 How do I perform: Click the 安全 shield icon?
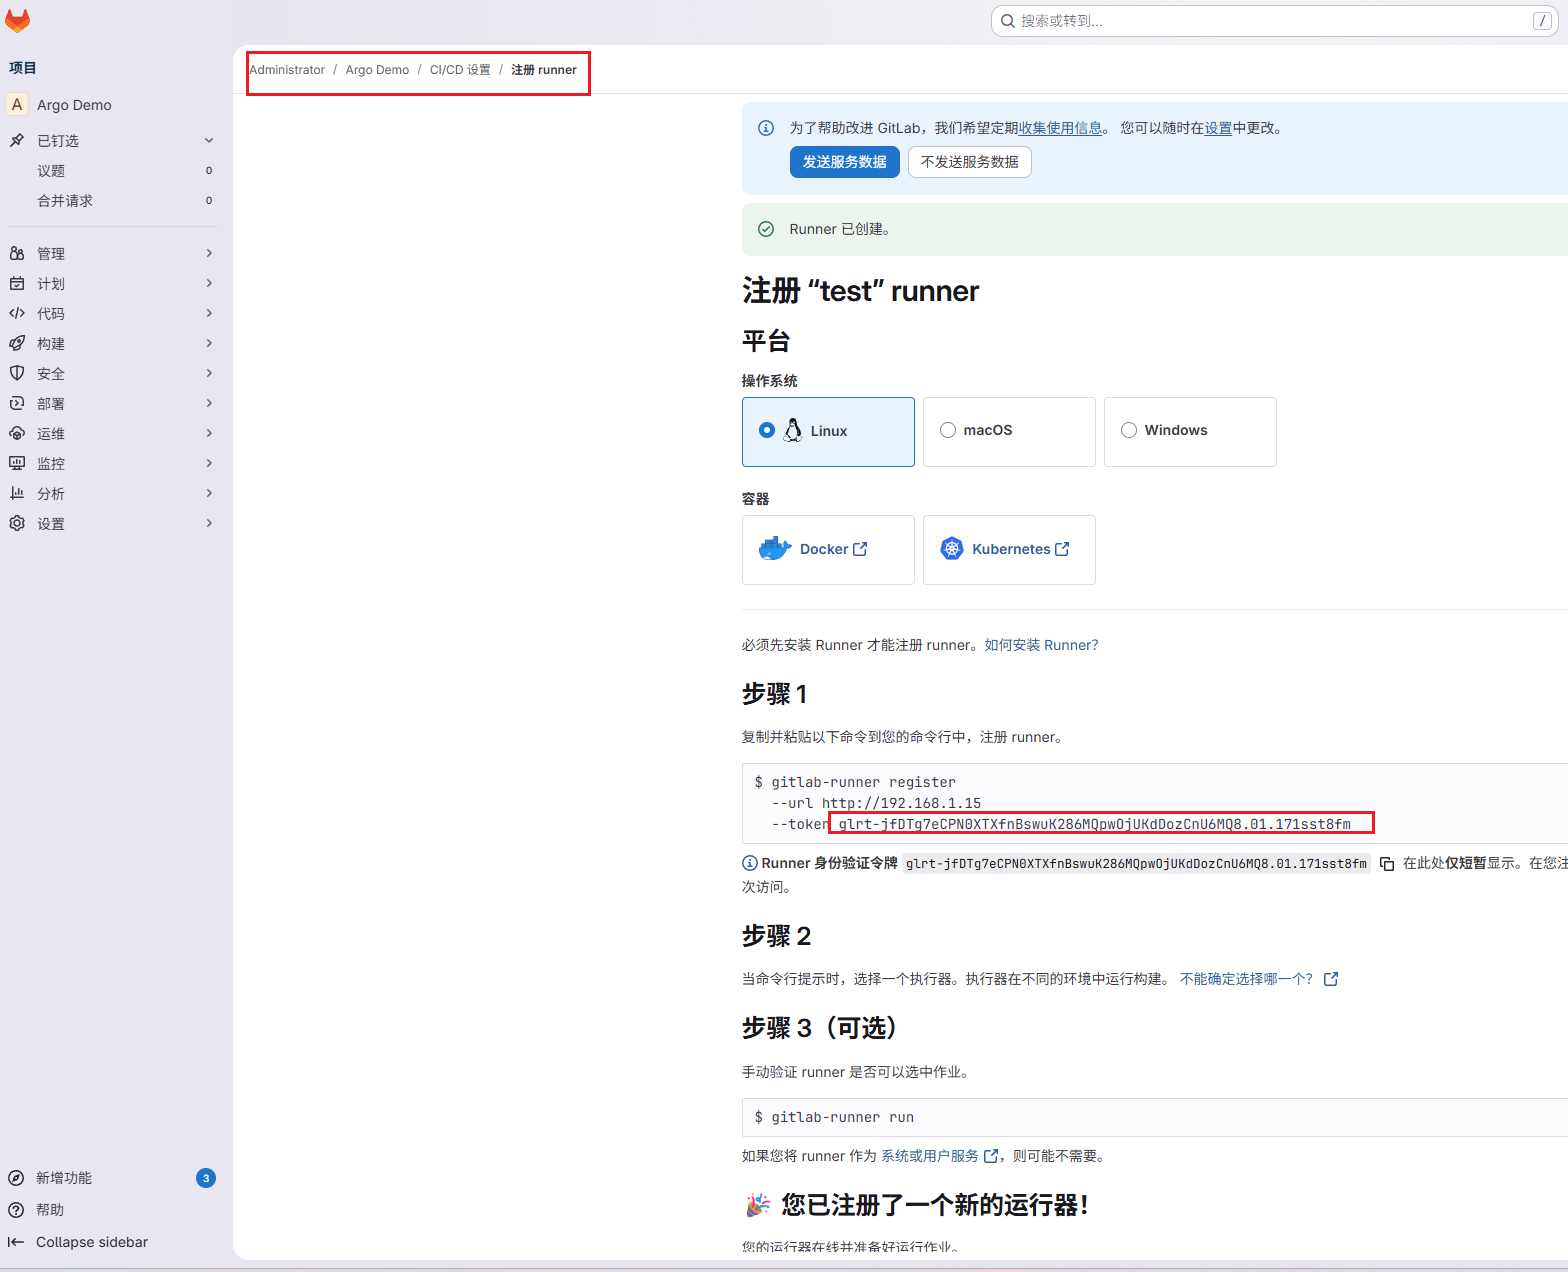pos(17,373)
